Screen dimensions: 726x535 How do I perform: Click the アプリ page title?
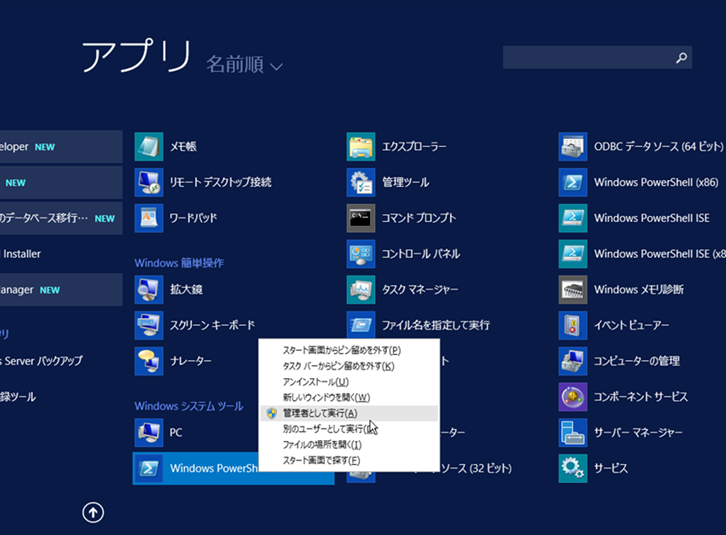pyautogui.click(x=137, y=56)
